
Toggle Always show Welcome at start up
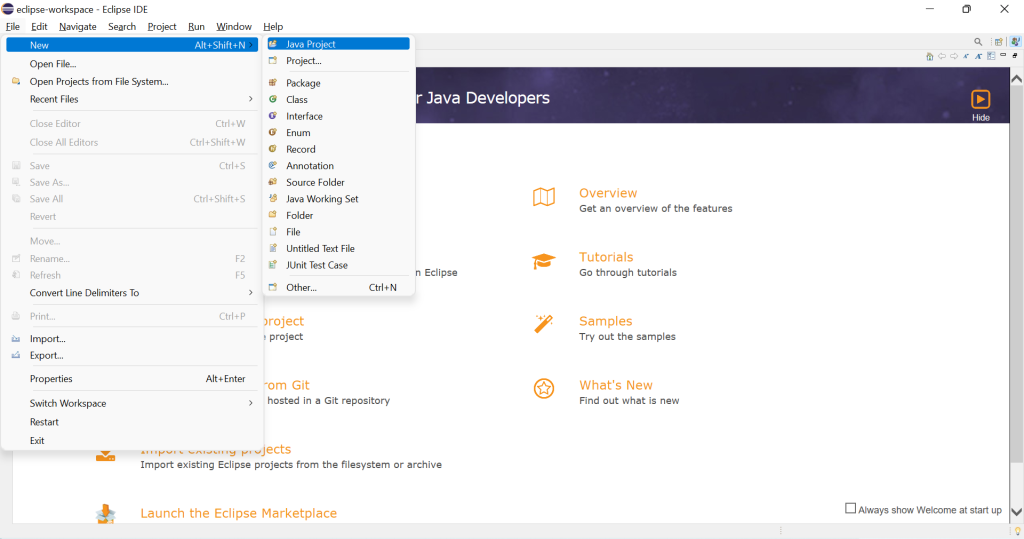click(851, 509)
